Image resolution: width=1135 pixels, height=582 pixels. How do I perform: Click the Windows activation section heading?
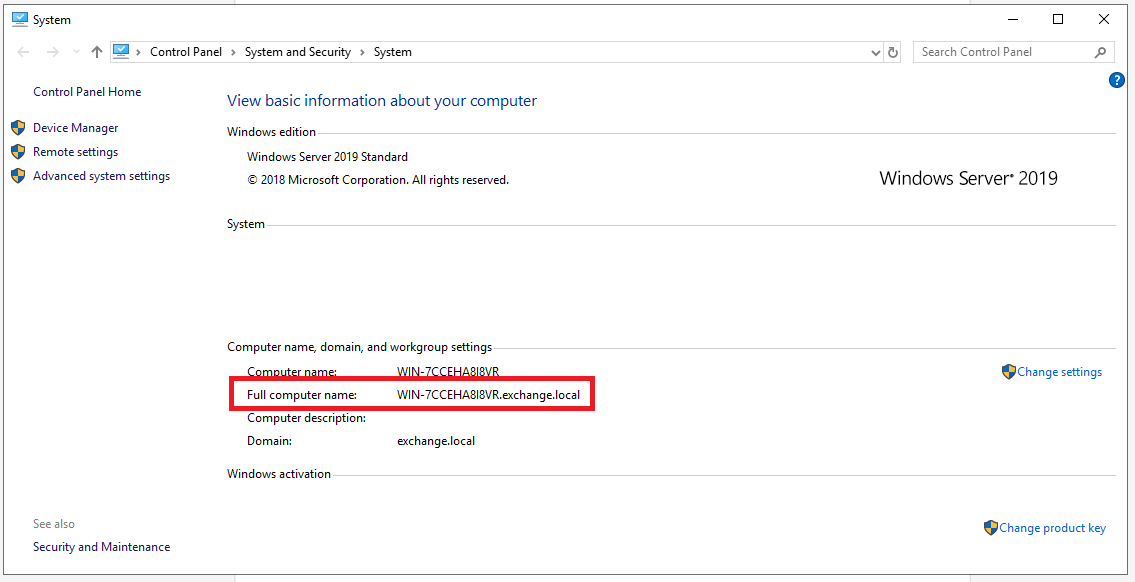(279, 474)
